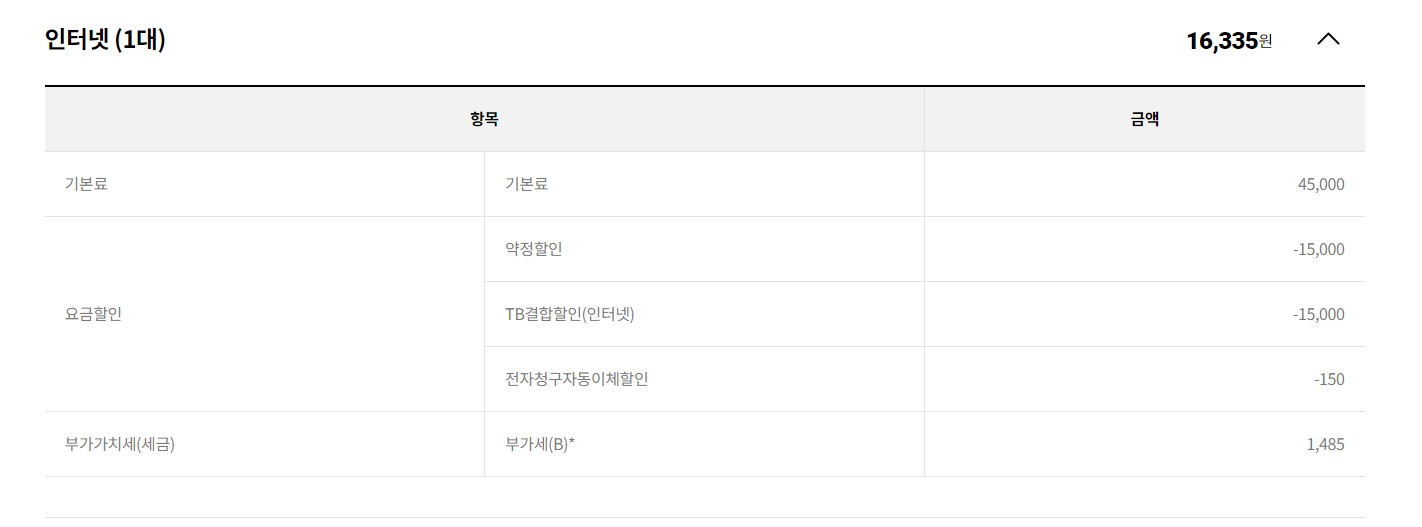Click the 원 currency unit label
Viewport: 1422px width, 527px height.
(x=1266, y=41)
